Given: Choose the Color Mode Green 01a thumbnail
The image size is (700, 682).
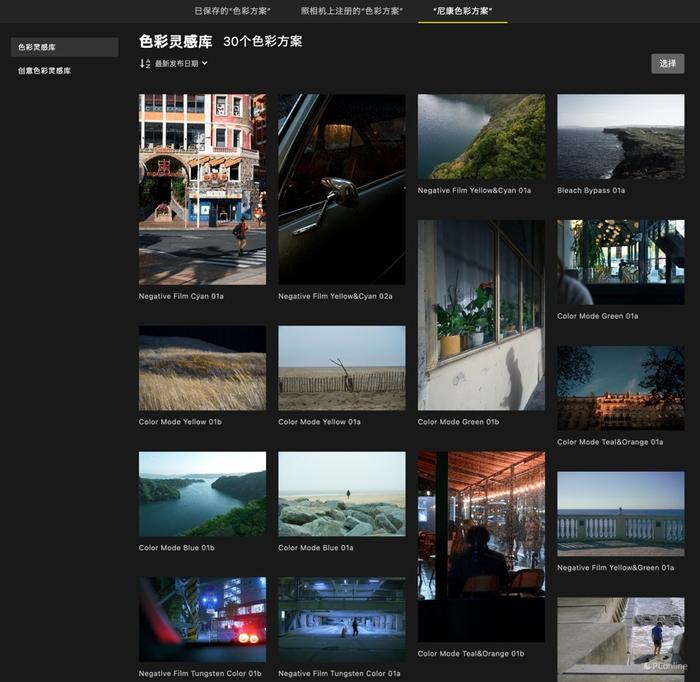Looking at the screenshot, I should tap(621, 262).
